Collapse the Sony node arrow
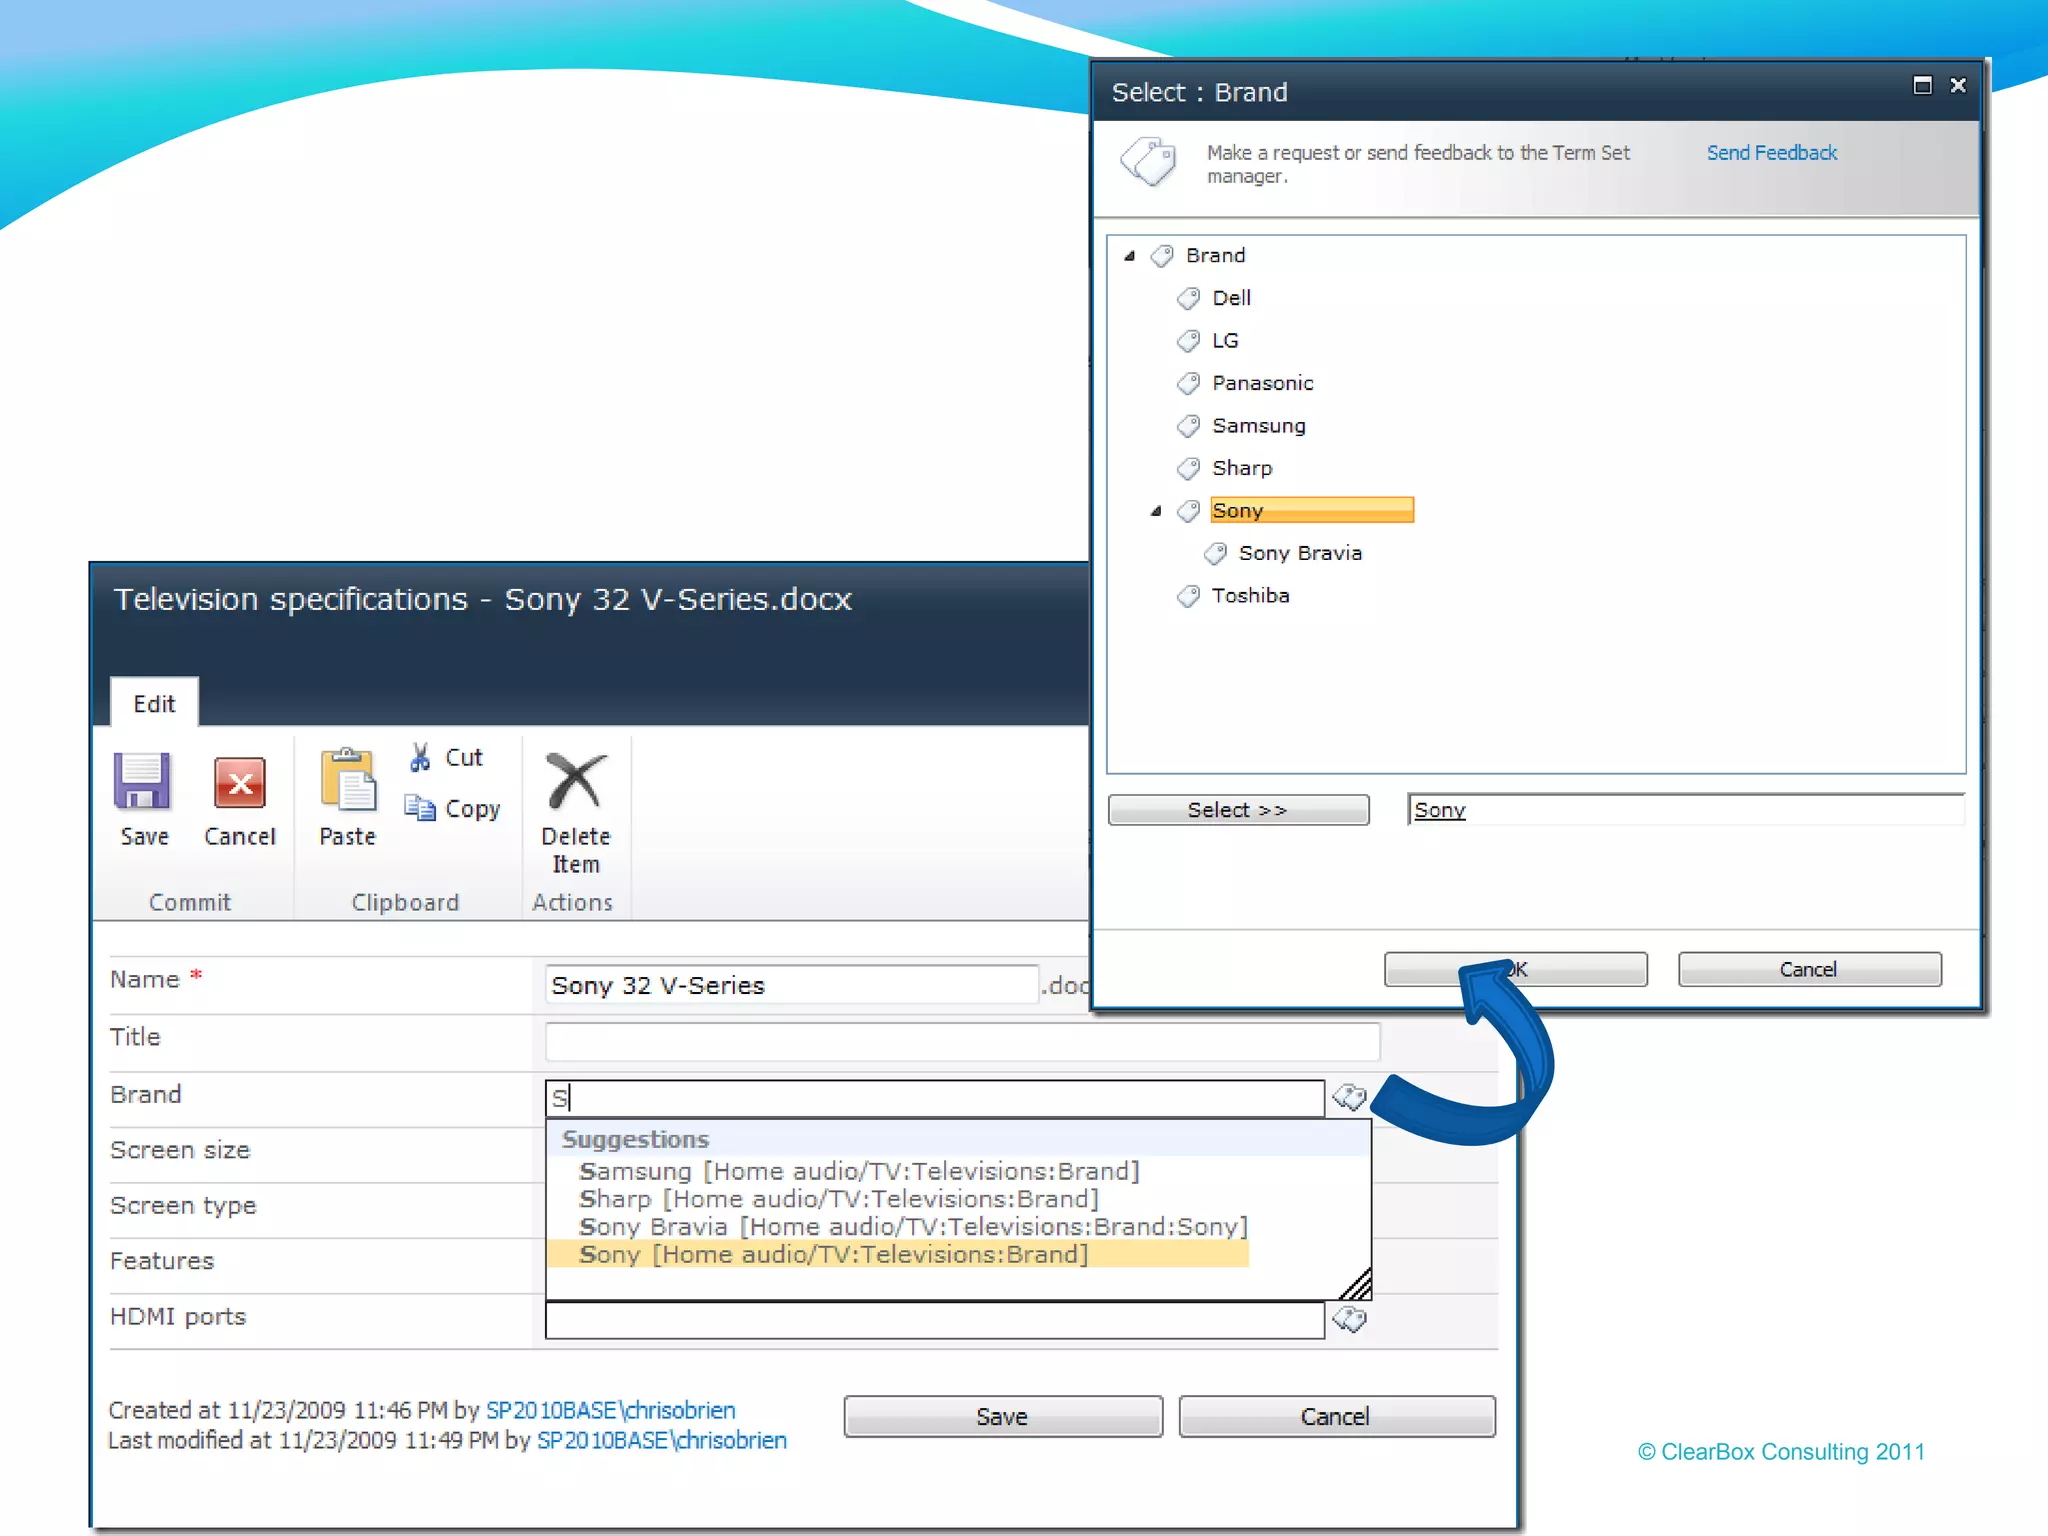Screen dimensions: 2048x1536 (x=1156, y=511)
